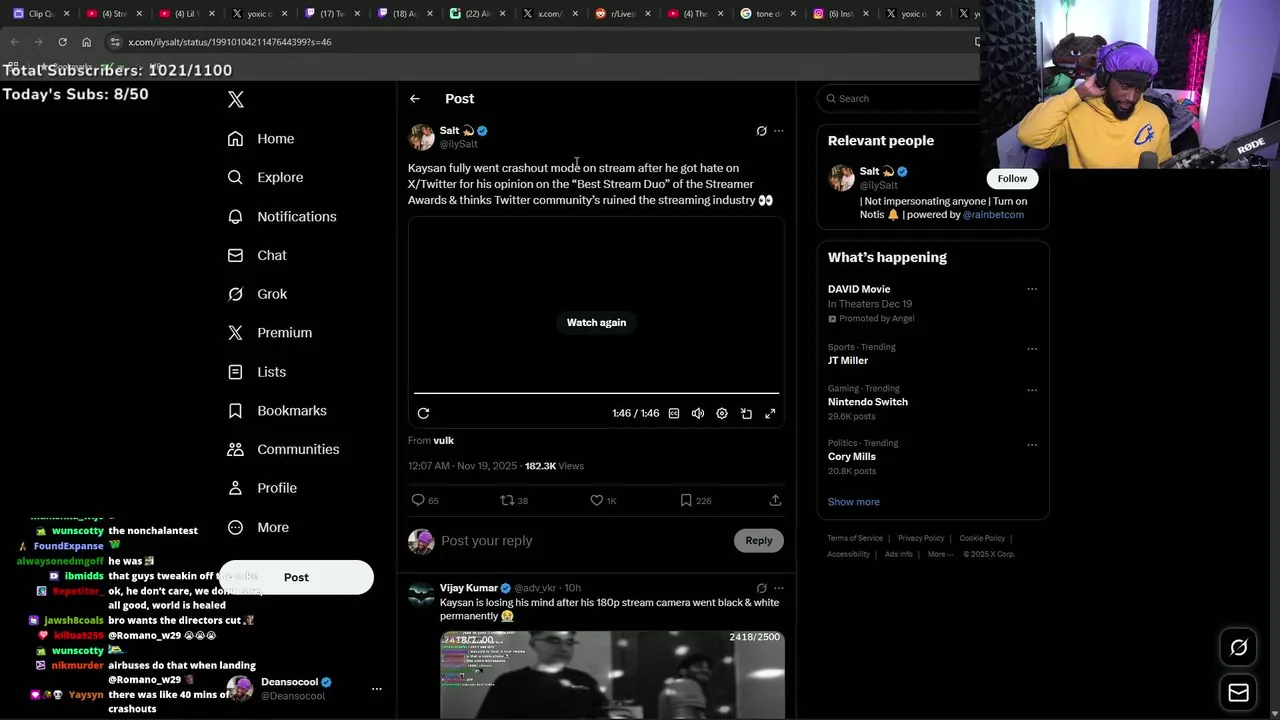The width and height of the screenshot is (1280, 720).
Task: Open the Chat envelope icon in sidebar
Action: pyautogui.click(x=235, y=255)
